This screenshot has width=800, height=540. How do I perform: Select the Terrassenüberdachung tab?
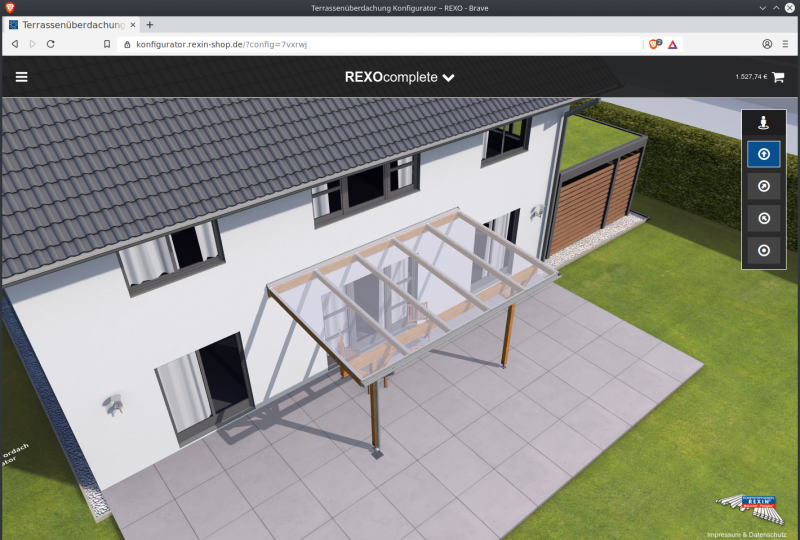pyautogui.click(x=70, y=24)
